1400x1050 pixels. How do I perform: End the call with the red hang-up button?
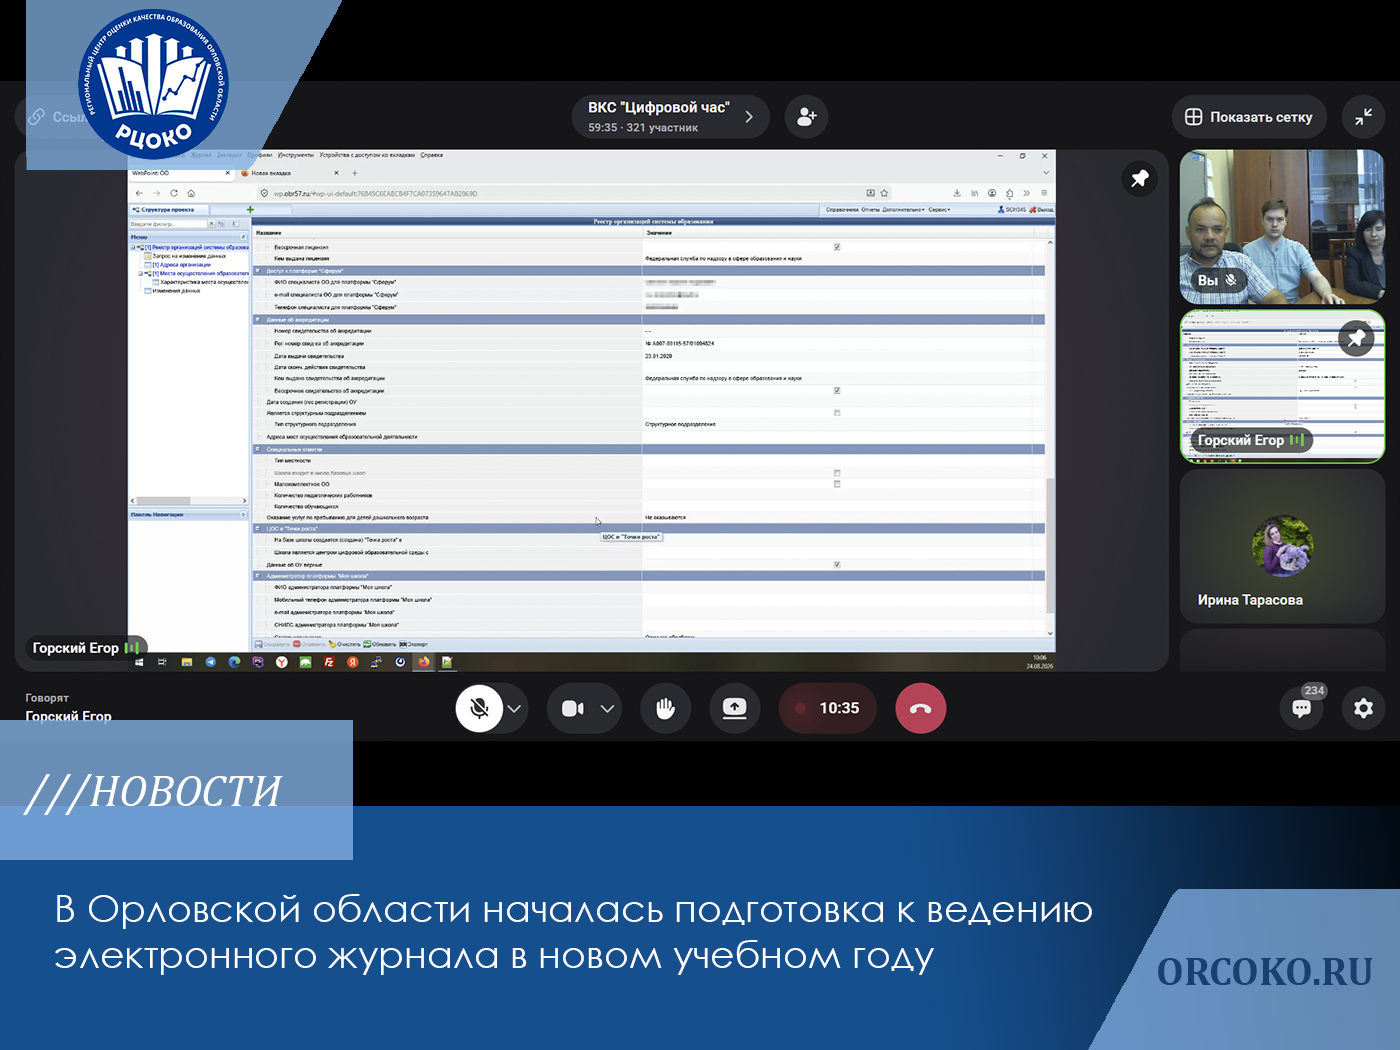[x=920, y=708]
